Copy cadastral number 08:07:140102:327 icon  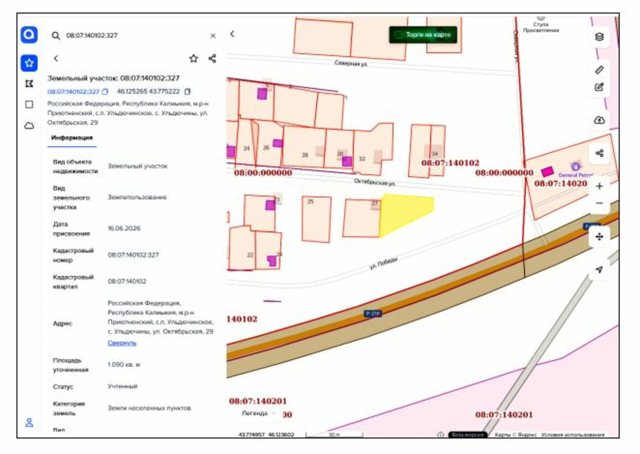tap(105, 91)
